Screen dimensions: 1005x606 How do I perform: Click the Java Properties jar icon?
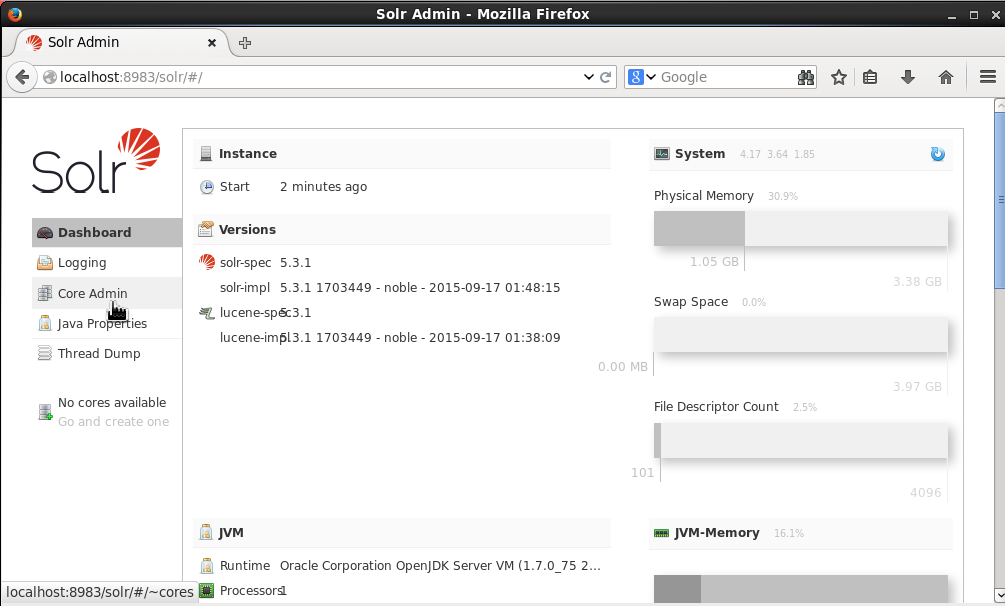pyautogui.click(x=45, y=323)
